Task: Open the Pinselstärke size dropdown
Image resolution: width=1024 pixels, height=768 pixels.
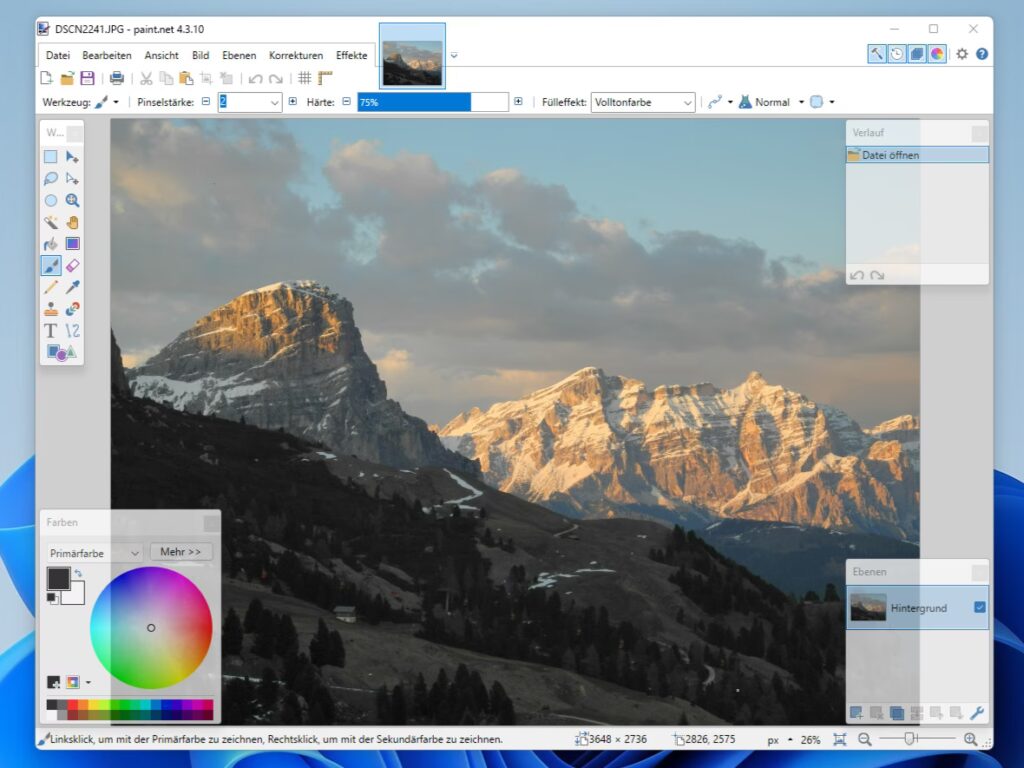Action: pyautogui.click(x=251, y=102)
